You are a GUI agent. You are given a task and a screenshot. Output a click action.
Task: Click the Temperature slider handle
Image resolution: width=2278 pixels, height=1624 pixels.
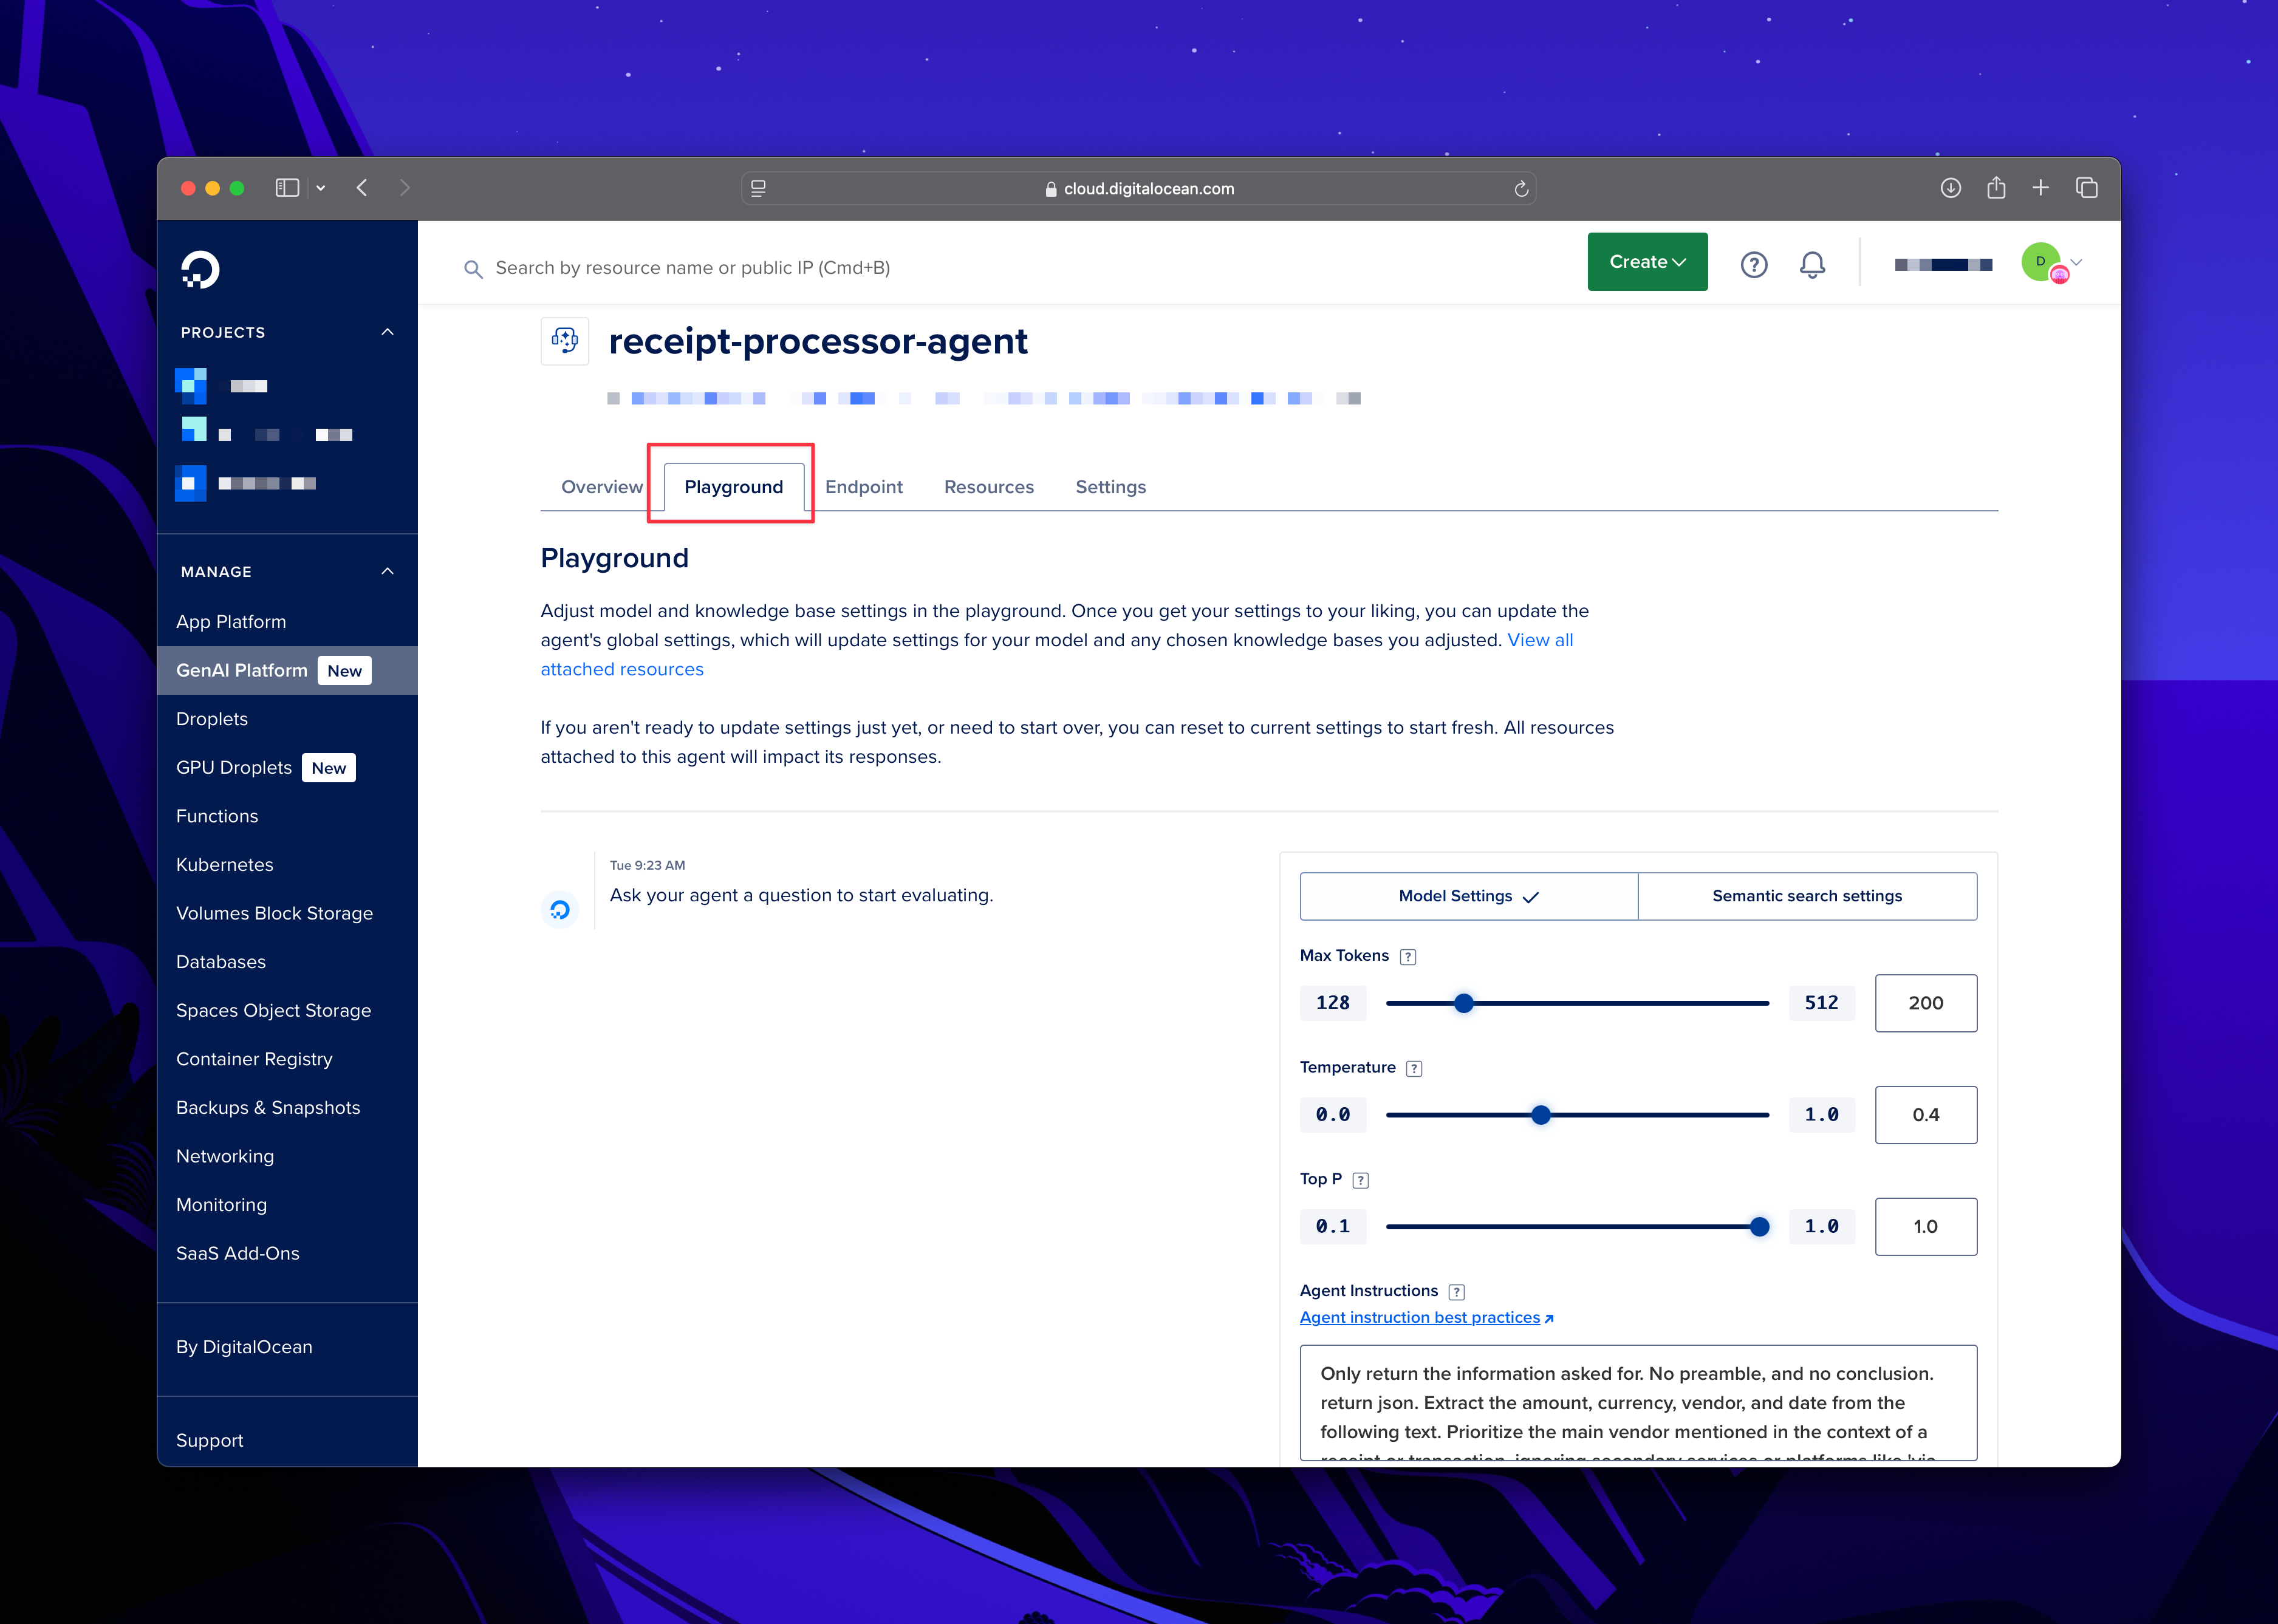pyautogui.click(x=1541, y=1115)
